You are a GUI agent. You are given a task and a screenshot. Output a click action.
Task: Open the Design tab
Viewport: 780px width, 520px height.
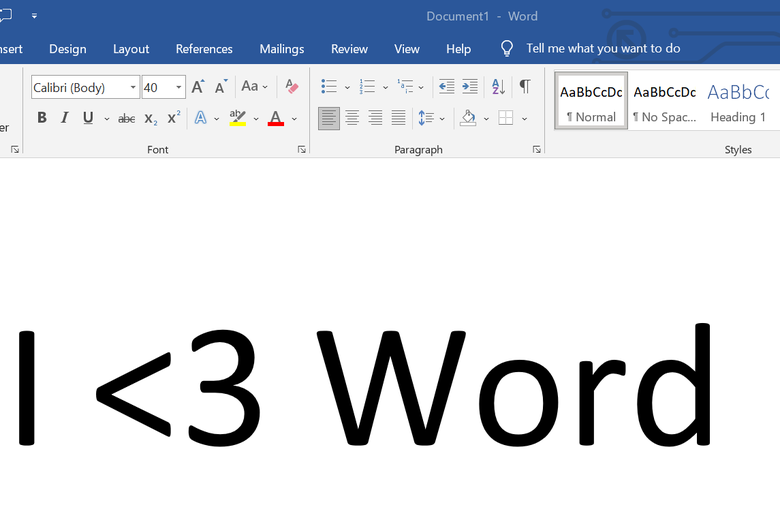(x=68, y=49)
